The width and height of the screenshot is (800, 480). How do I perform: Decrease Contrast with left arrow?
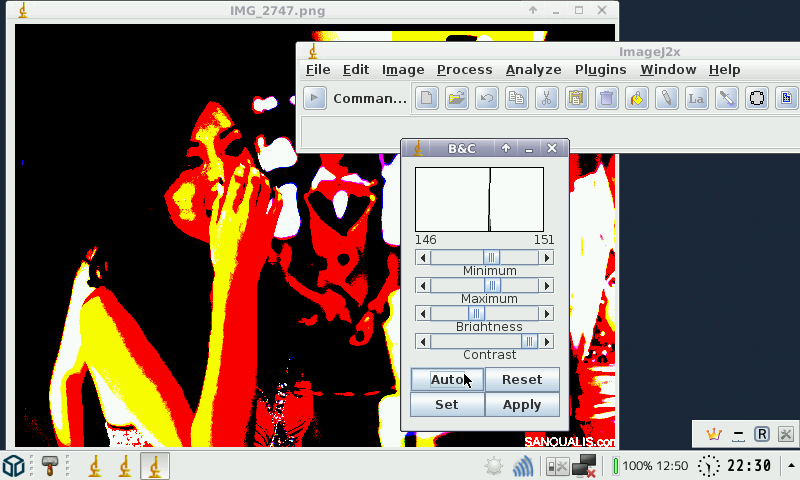[423, 342]
